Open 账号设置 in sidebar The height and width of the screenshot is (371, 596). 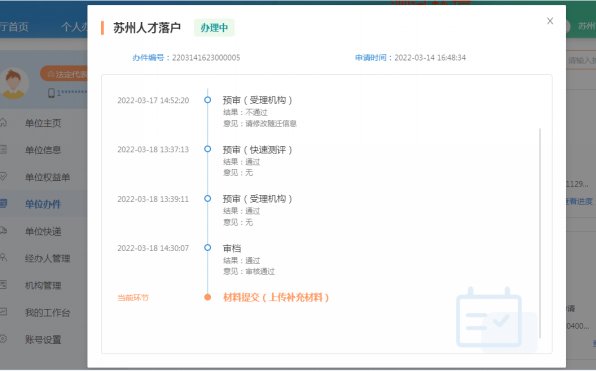[x=43, y=339]
